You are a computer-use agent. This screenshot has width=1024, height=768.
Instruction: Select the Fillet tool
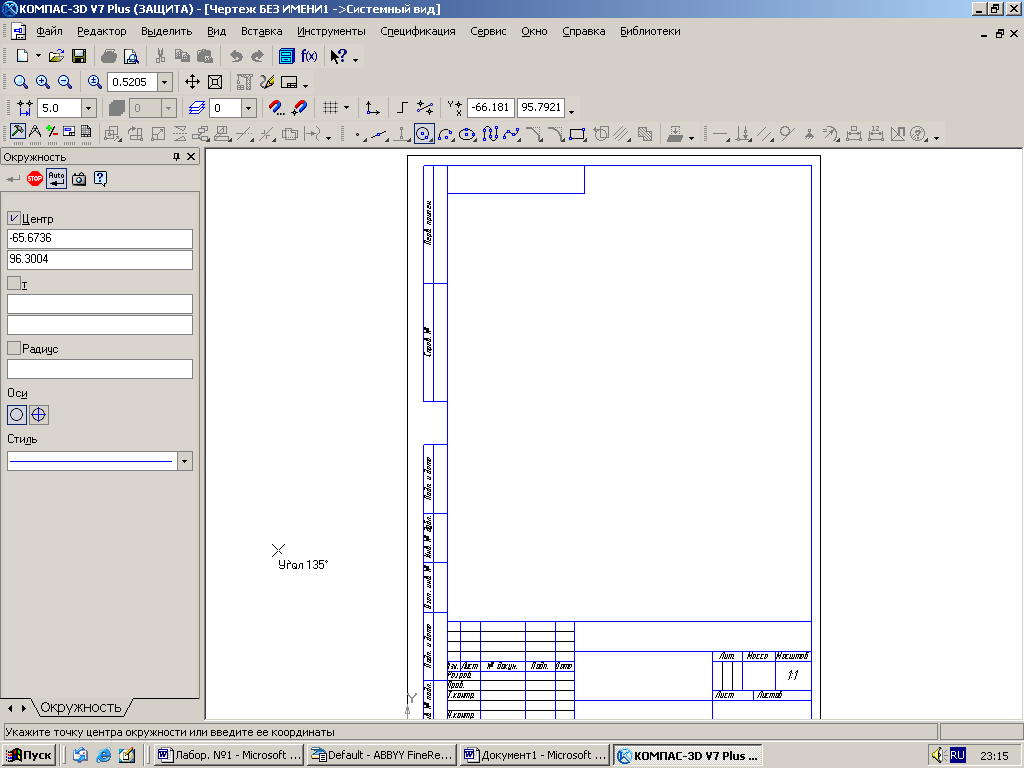[x=556, y=135]
